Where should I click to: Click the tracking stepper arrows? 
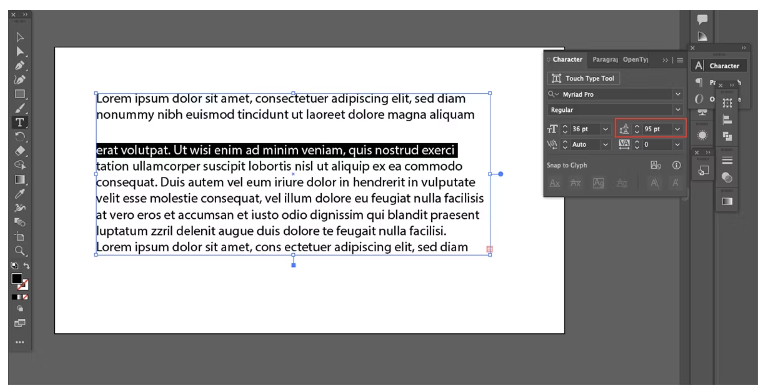pyautogui.click(x=637, y=145)
